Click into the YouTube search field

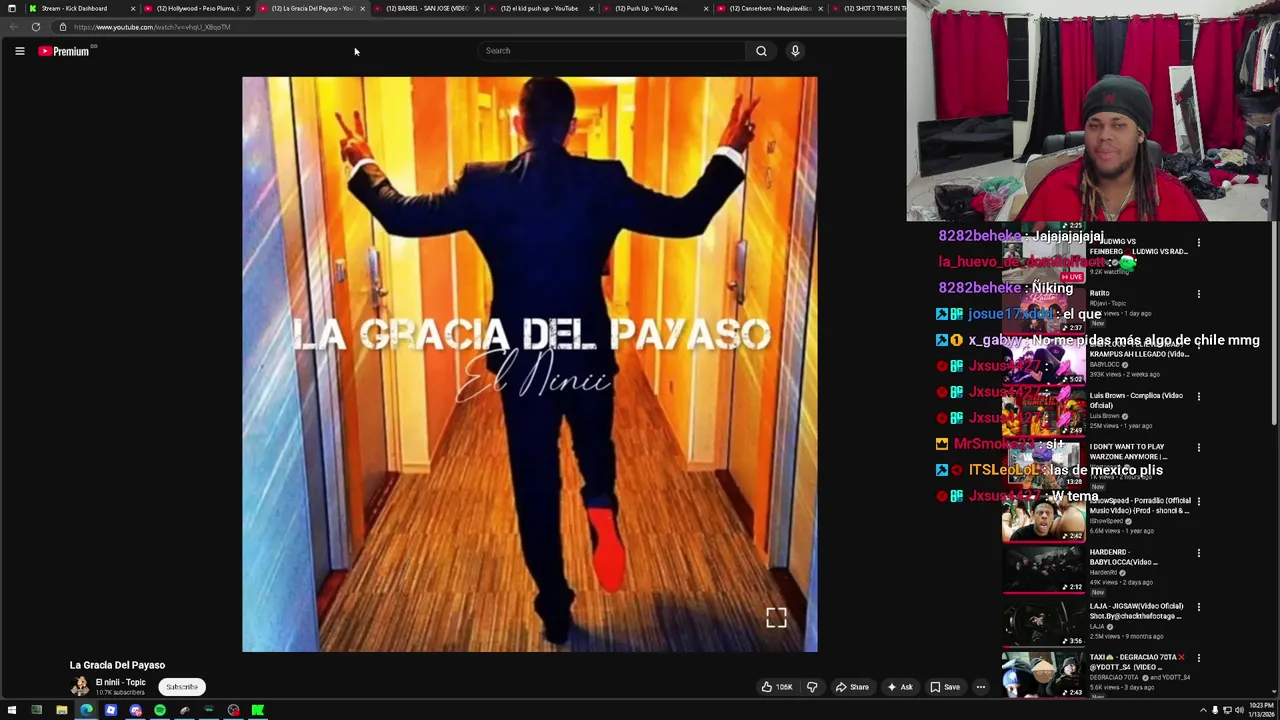(x=612, y=51)
